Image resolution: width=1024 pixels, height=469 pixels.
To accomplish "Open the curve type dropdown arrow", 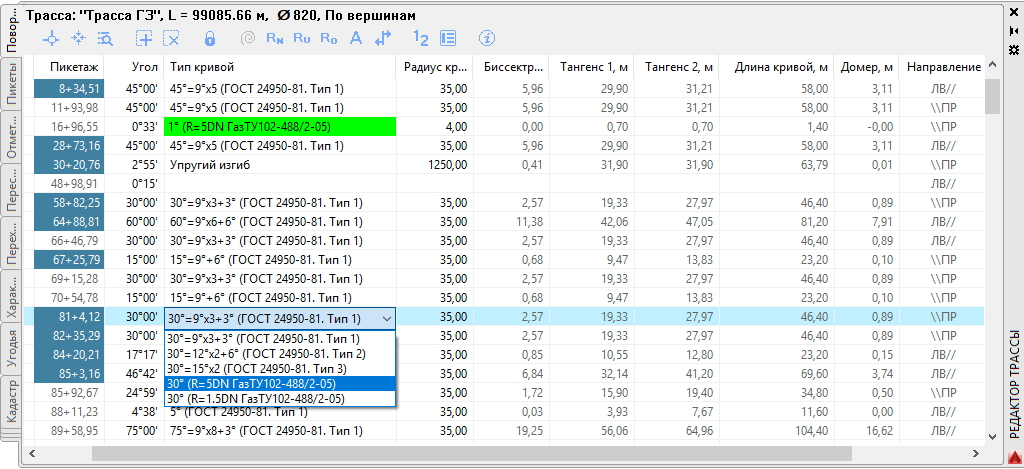I will (x=387, y=318).
